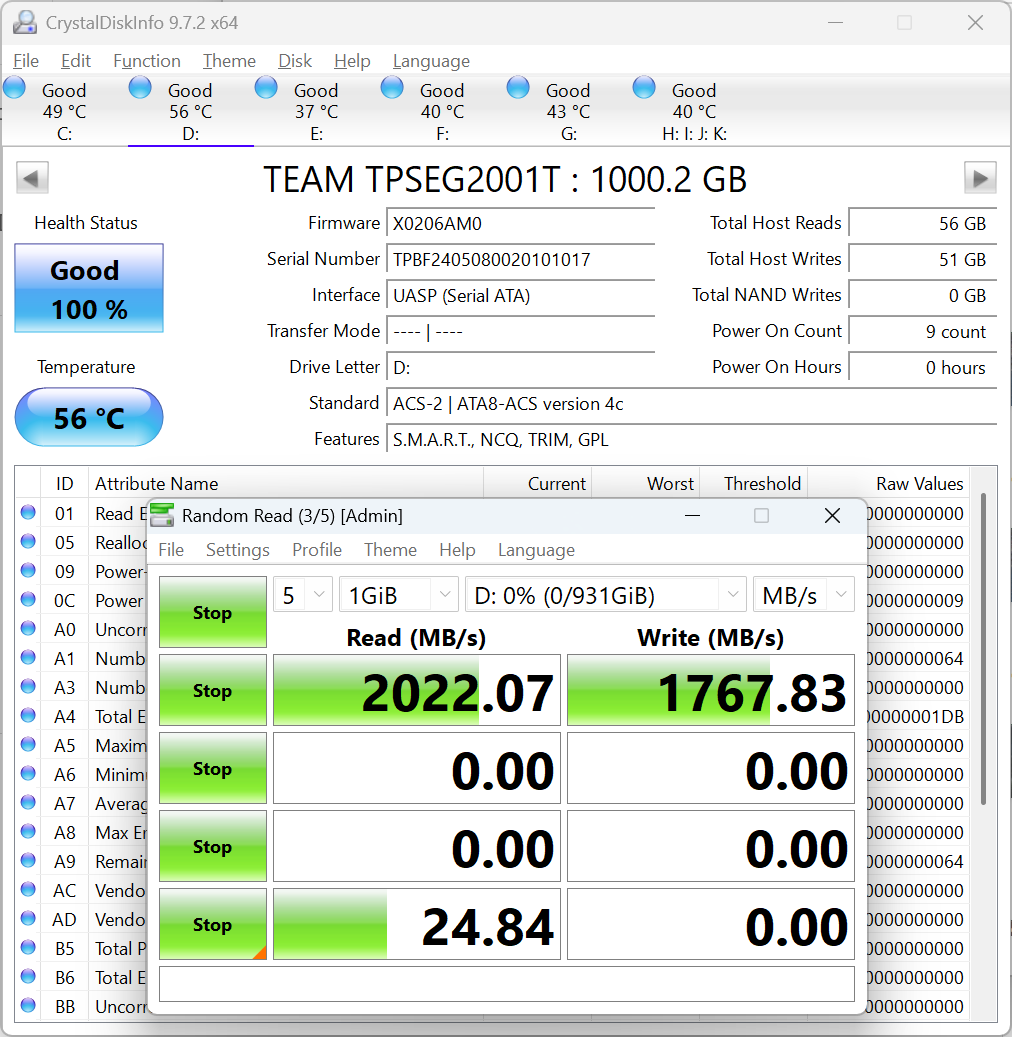Click the blue Good indicator above drive E:
The height and width of the screenshot is (1037, 1012).
point(266,88)
